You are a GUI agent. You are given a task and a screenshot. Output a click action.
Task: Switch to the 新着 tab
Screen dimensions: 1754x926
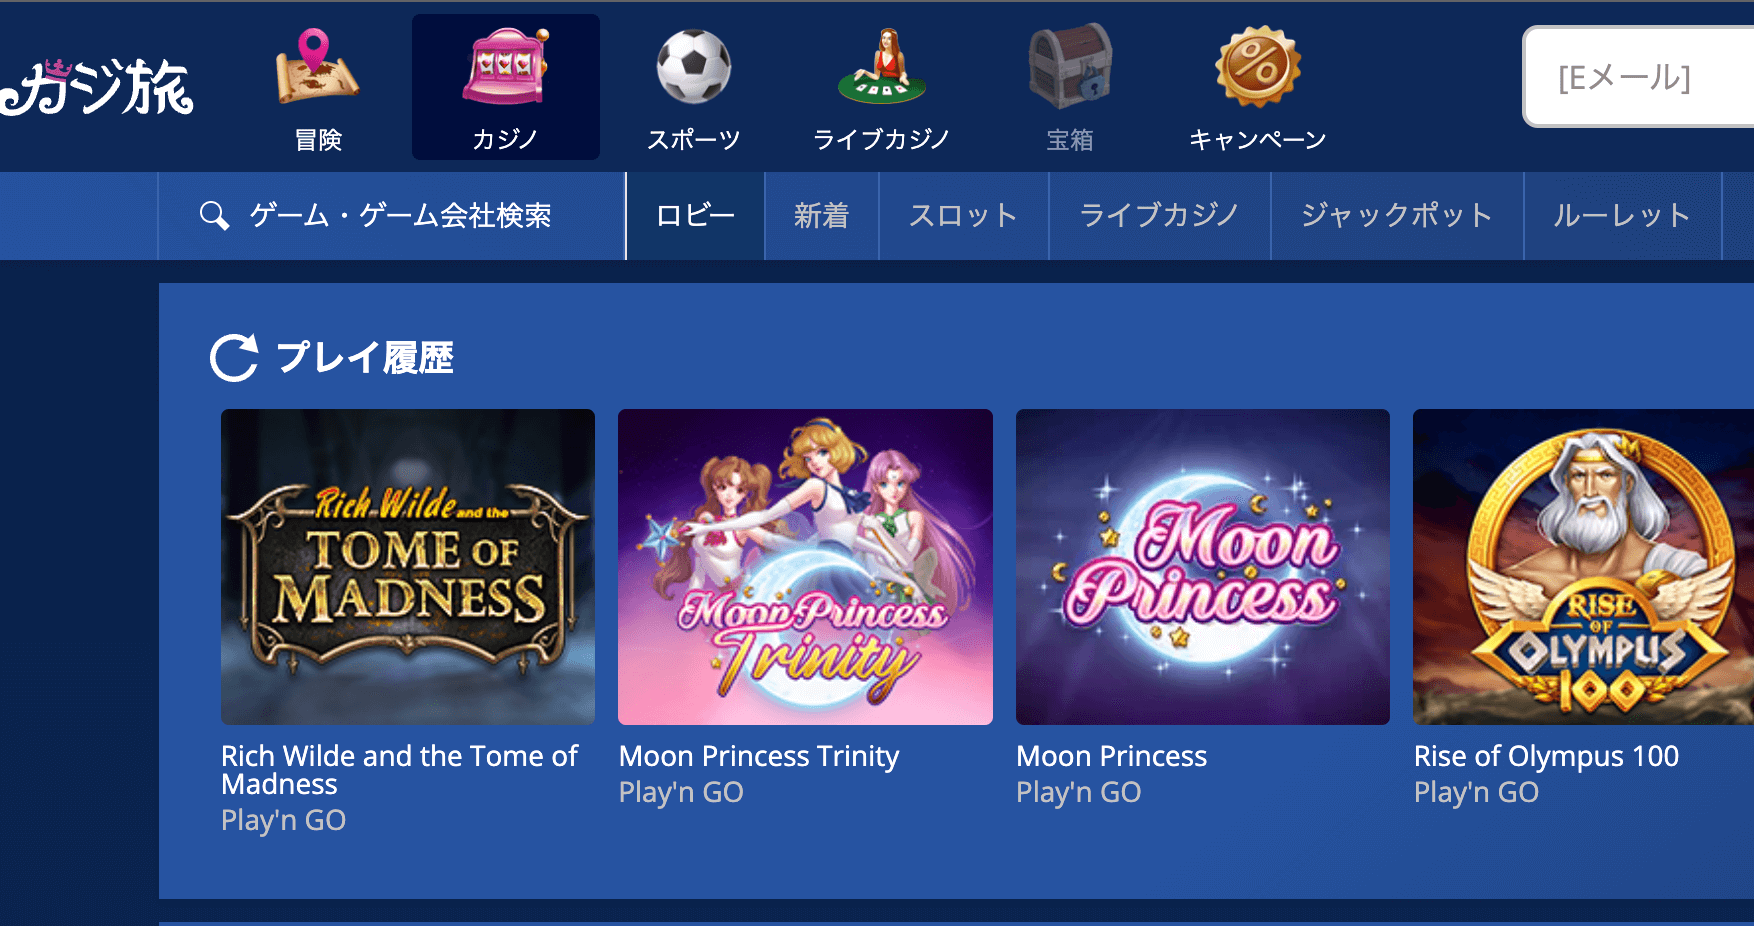pos(821,216)
